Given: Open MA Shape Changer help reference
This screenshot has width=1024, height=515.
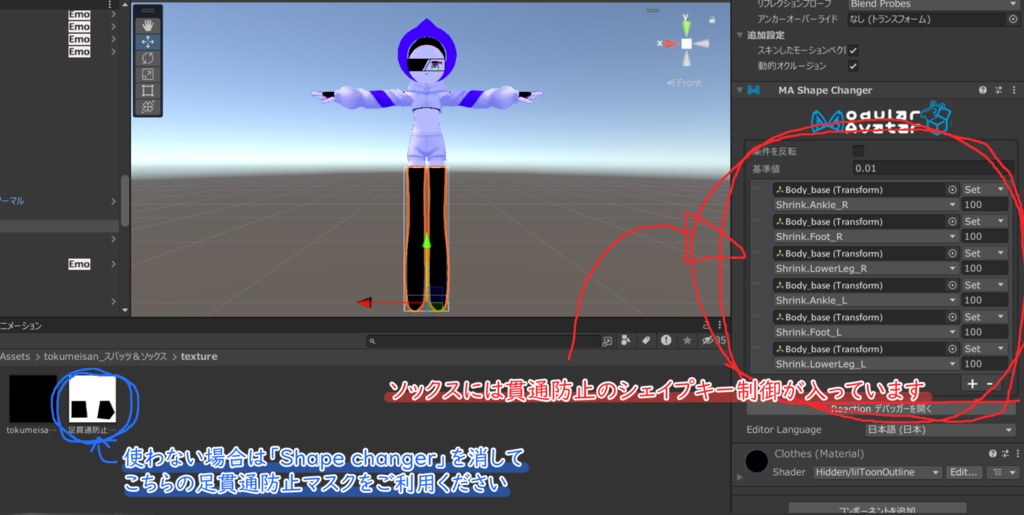Looking at the screenshot, I should [983, 90].
